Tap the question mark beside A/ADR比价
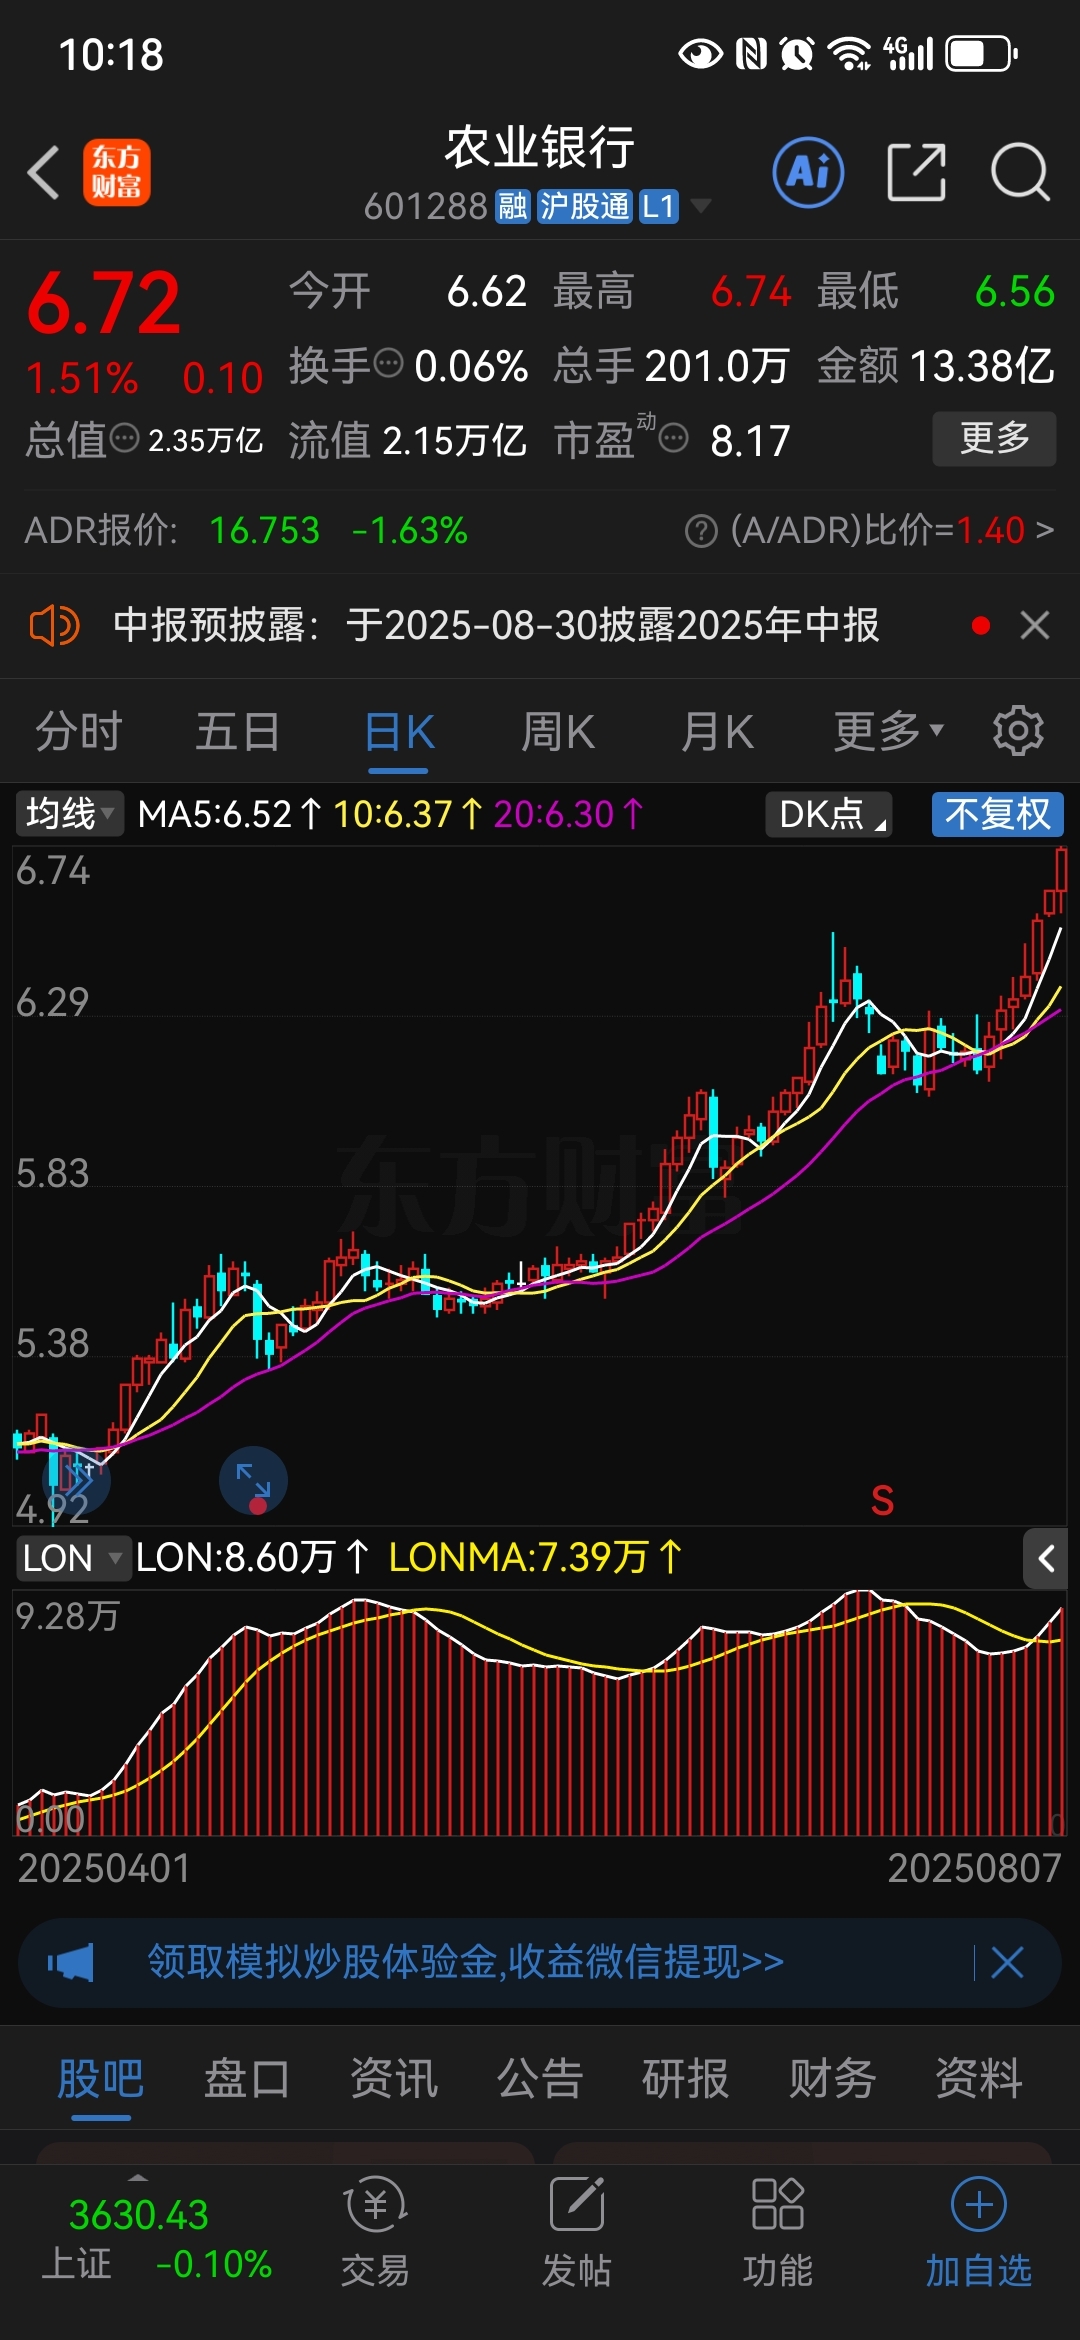The image size is (1080, 2340). 701,531
